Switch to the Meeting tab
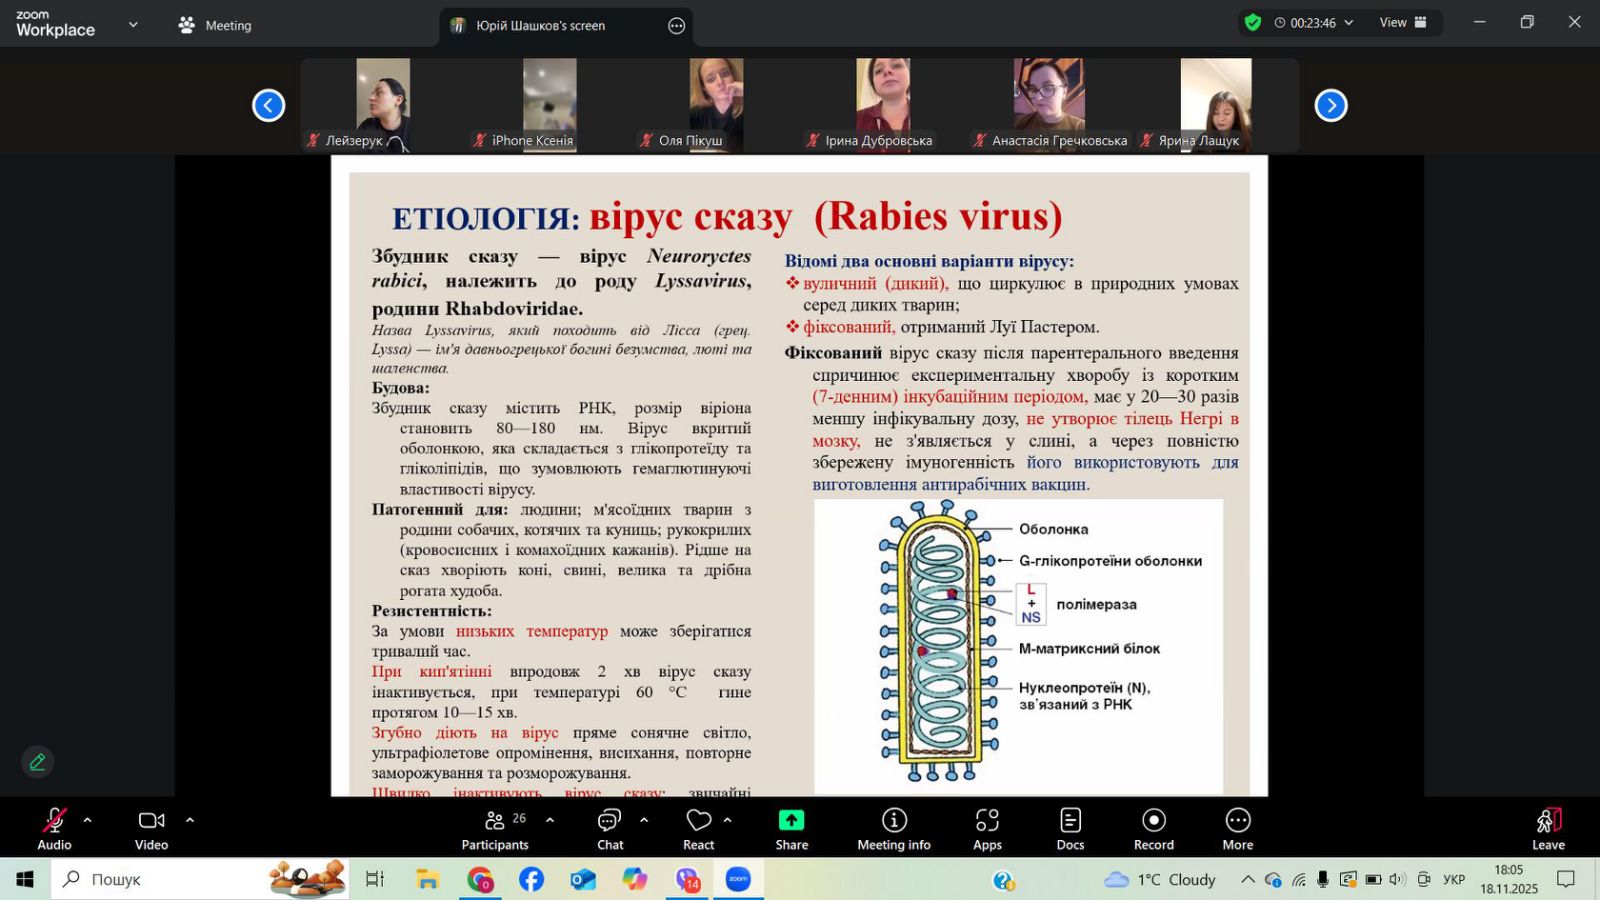 (x=215, y=26)
